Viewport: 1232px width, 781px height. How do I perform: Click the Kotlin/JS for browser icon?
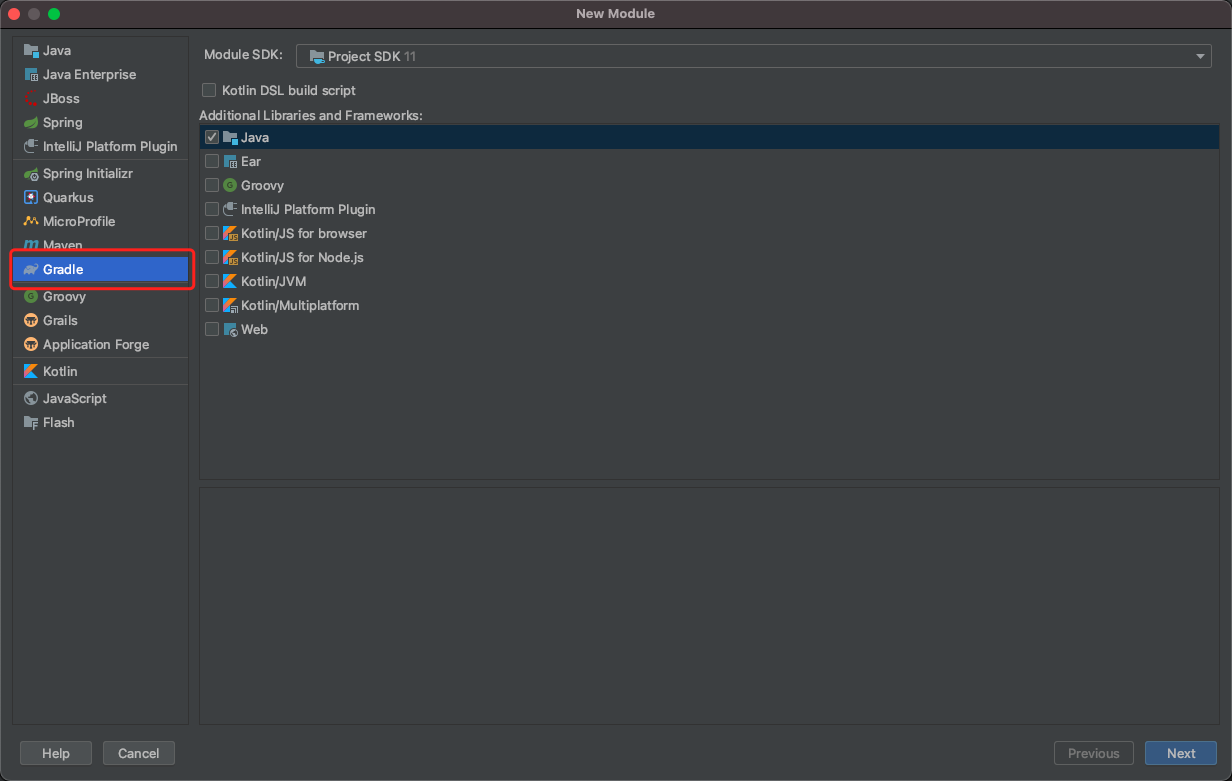[230, 233]
